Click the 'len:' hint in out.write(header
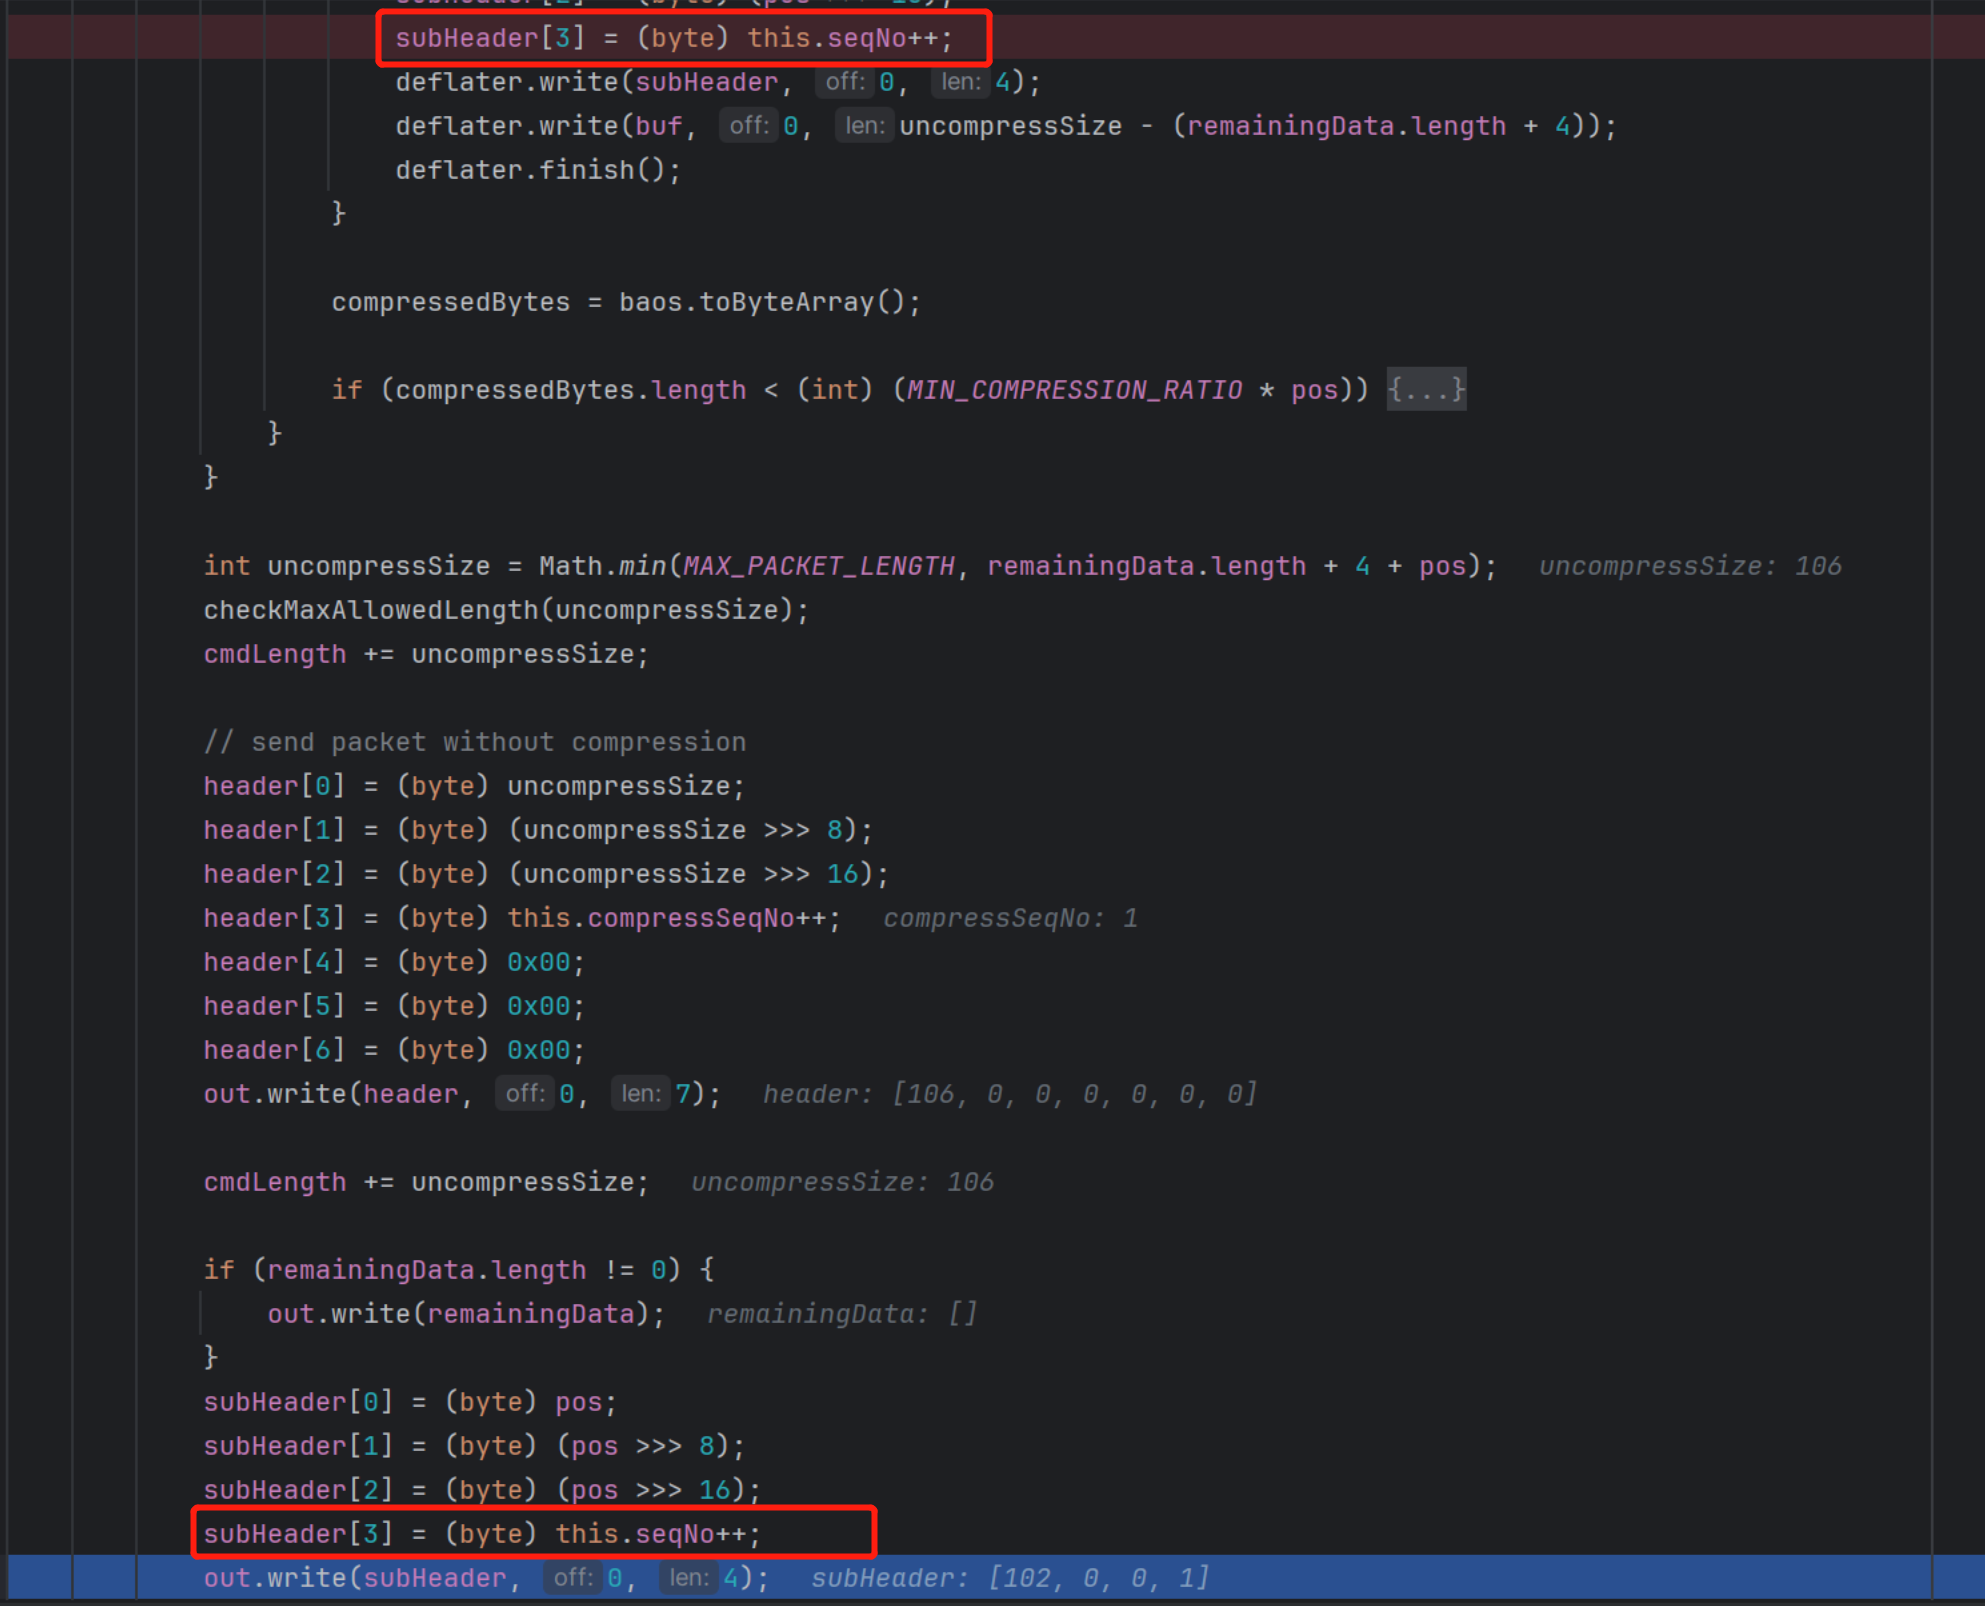 [640, 1094]
